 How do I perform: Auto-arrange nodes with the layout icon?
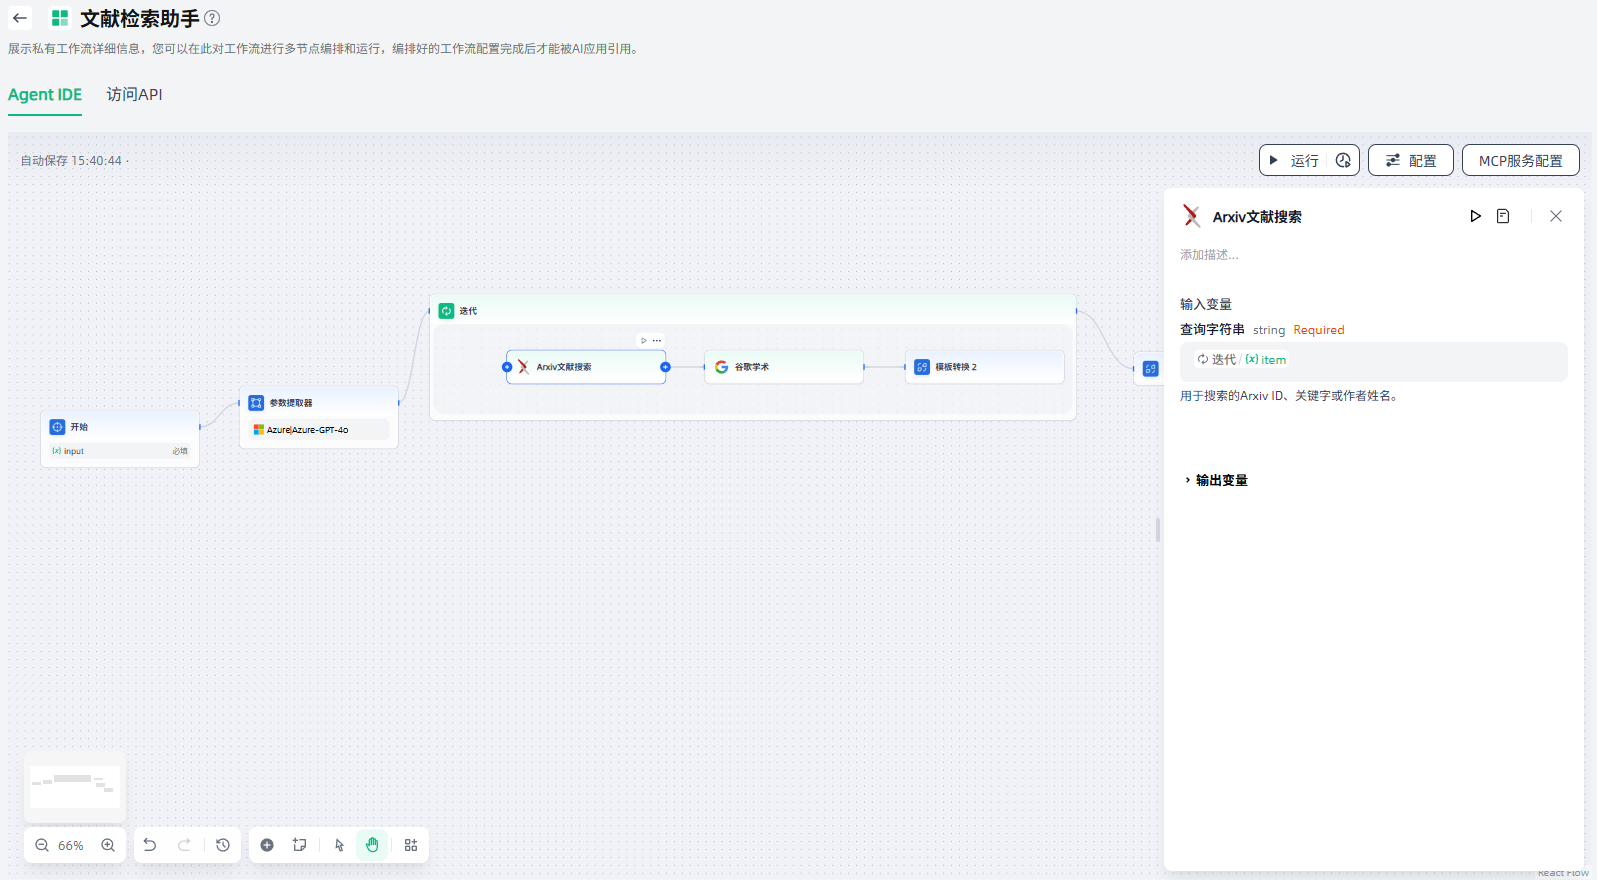[411, 845]
